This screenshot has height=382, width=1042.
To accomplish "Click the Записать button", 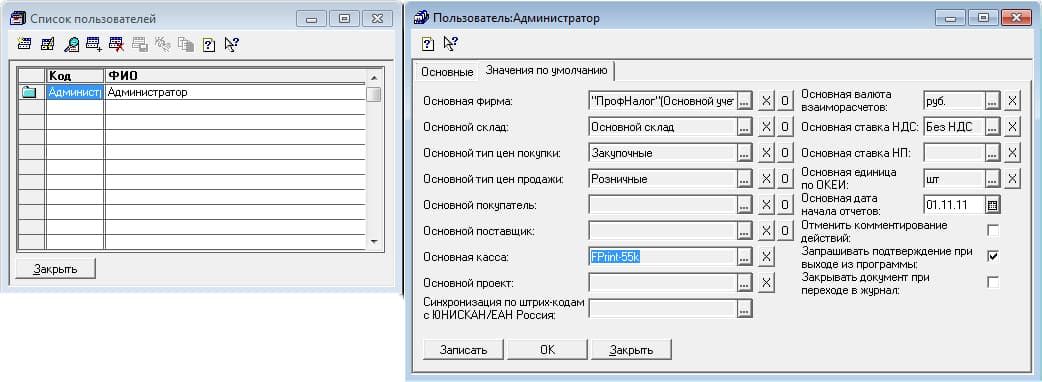I will (464, 349).
